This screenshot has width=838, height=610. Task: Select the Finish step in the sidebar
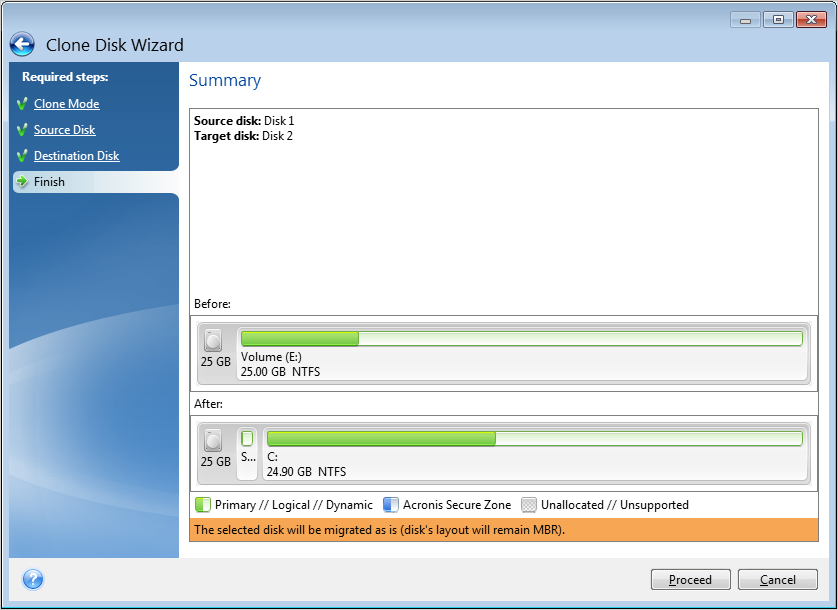click(48, 182)
